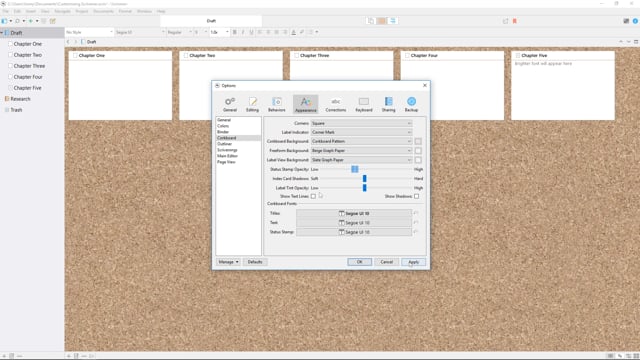
Task: Tick the Chapter One binder checkbox
Action: coord(11,44)
